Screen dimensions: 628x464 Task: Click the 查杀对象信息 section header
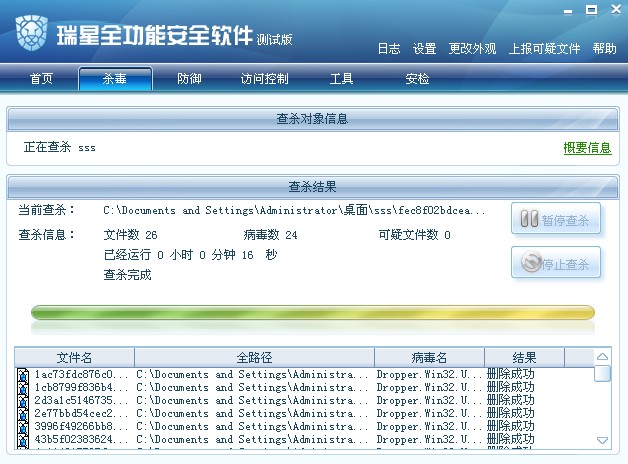313,119
